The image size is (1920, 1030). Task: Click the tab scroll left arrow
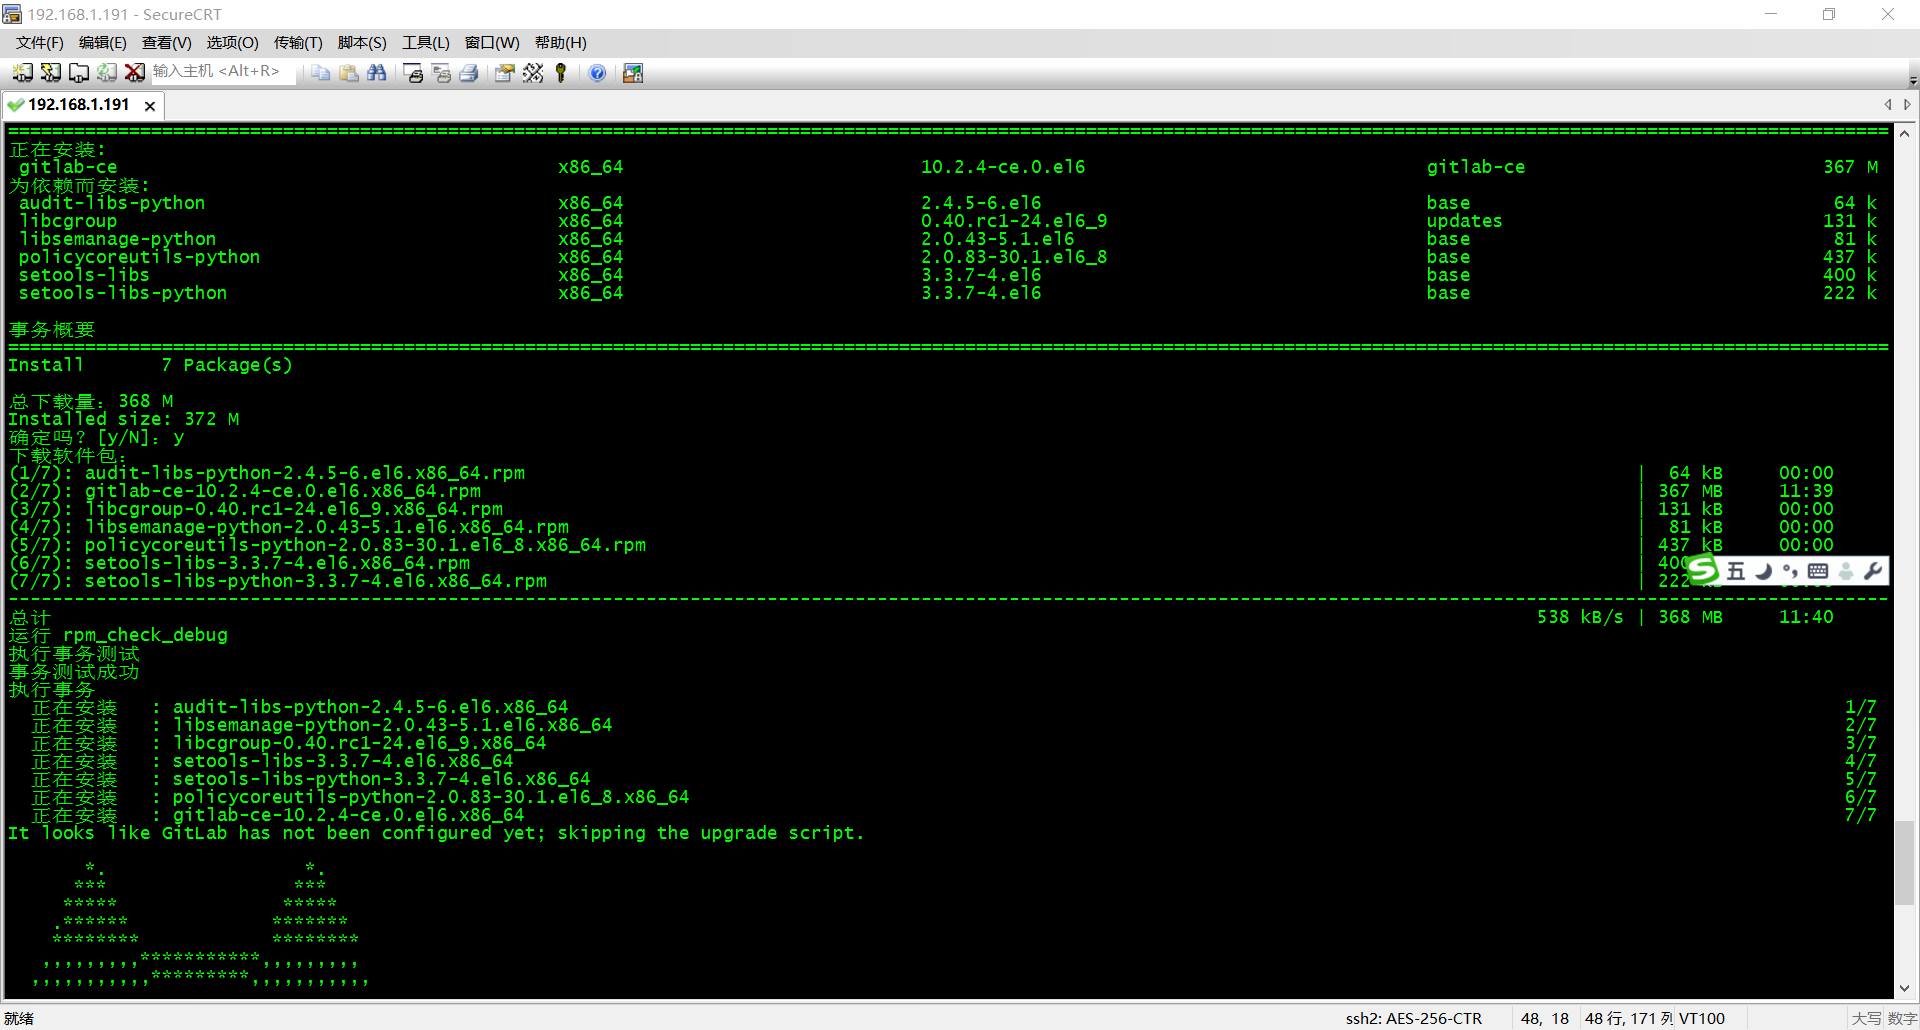(1888, 104)
